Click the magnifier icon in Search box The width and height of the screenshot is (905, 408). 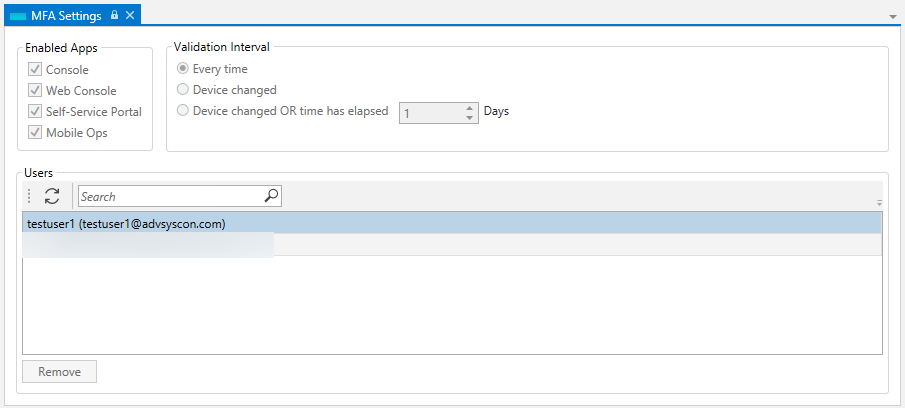click(271, 196)
